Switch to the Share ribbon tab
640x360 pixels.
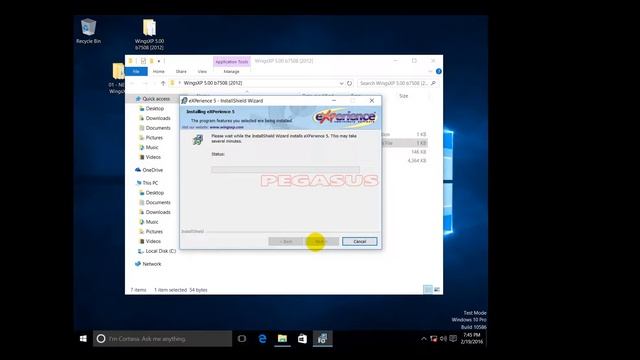click(x=181, y=71)
